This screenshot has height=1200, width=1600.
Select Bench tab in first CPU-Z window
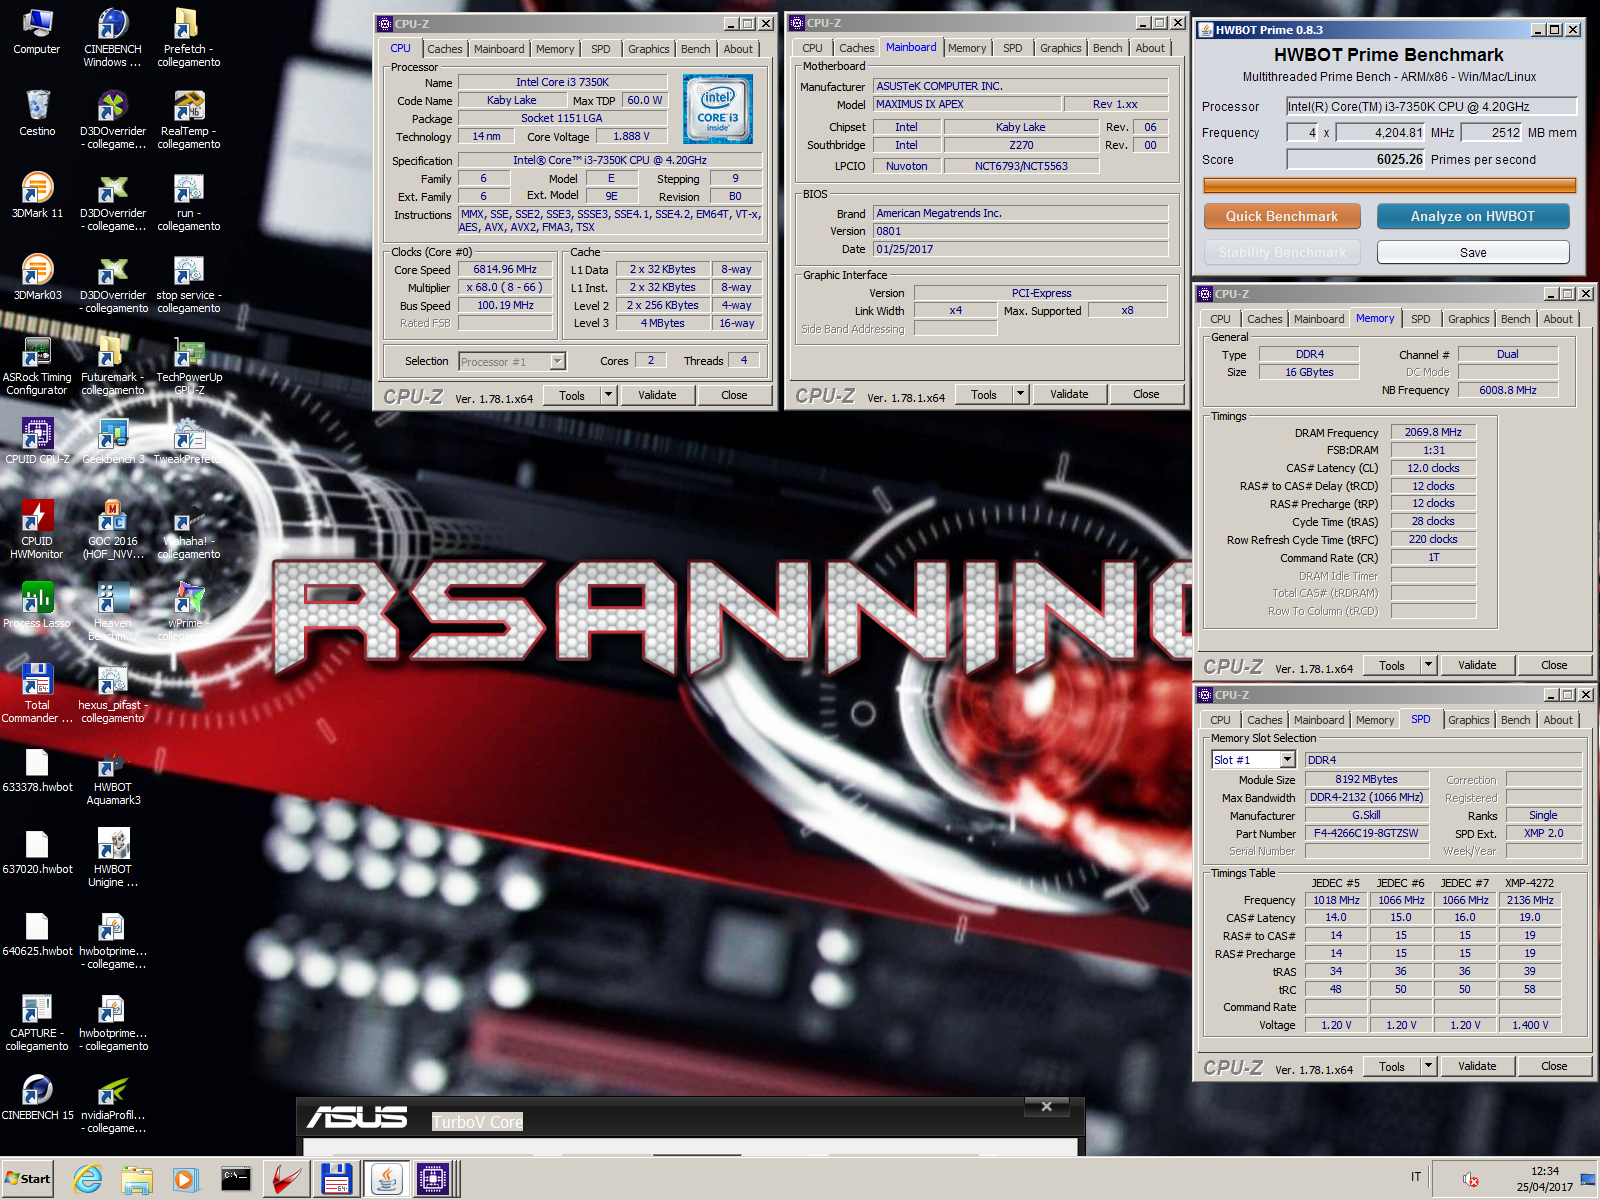tap(696, 49)
